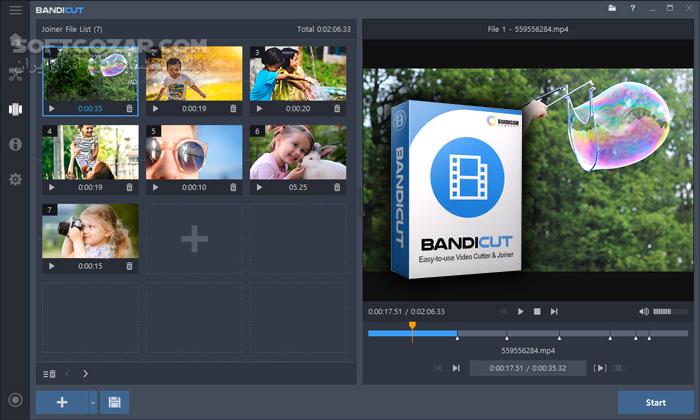This screenshot has width=700, height=420.
Task: Expand the dropdown arrow next to the plus button
Action: [93, 402]
